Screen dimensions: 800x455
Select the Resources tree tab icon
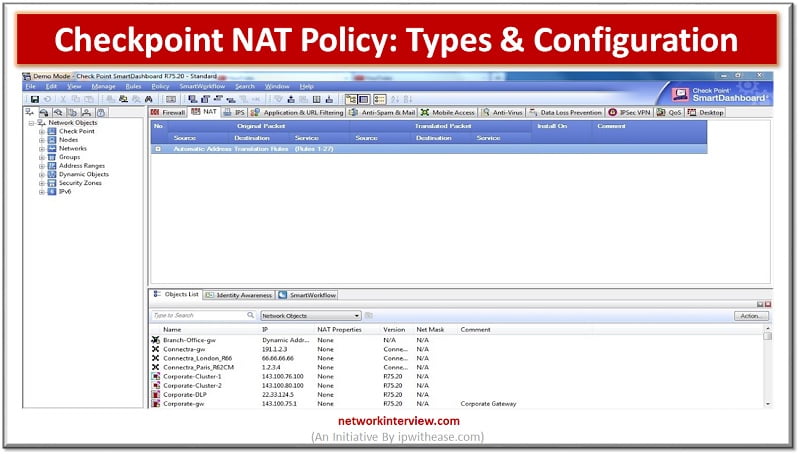[x=59, y=112]
